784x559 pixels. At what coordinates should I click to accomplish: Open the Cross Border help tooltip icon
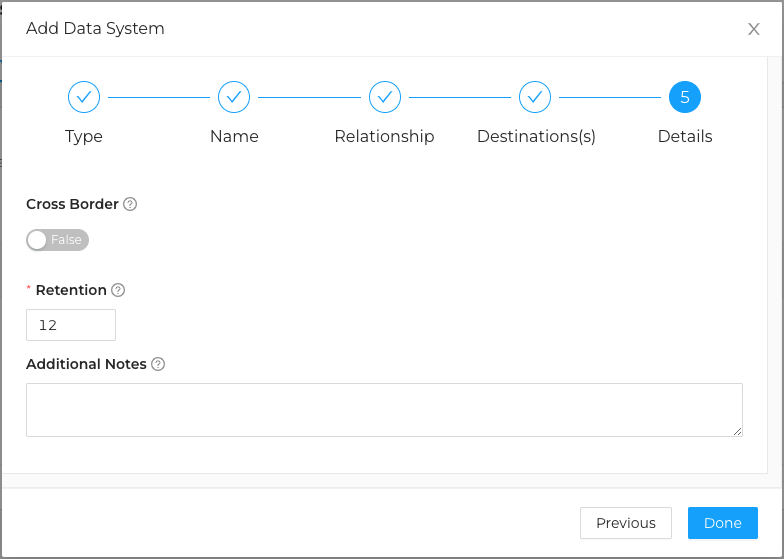(130, 204)
